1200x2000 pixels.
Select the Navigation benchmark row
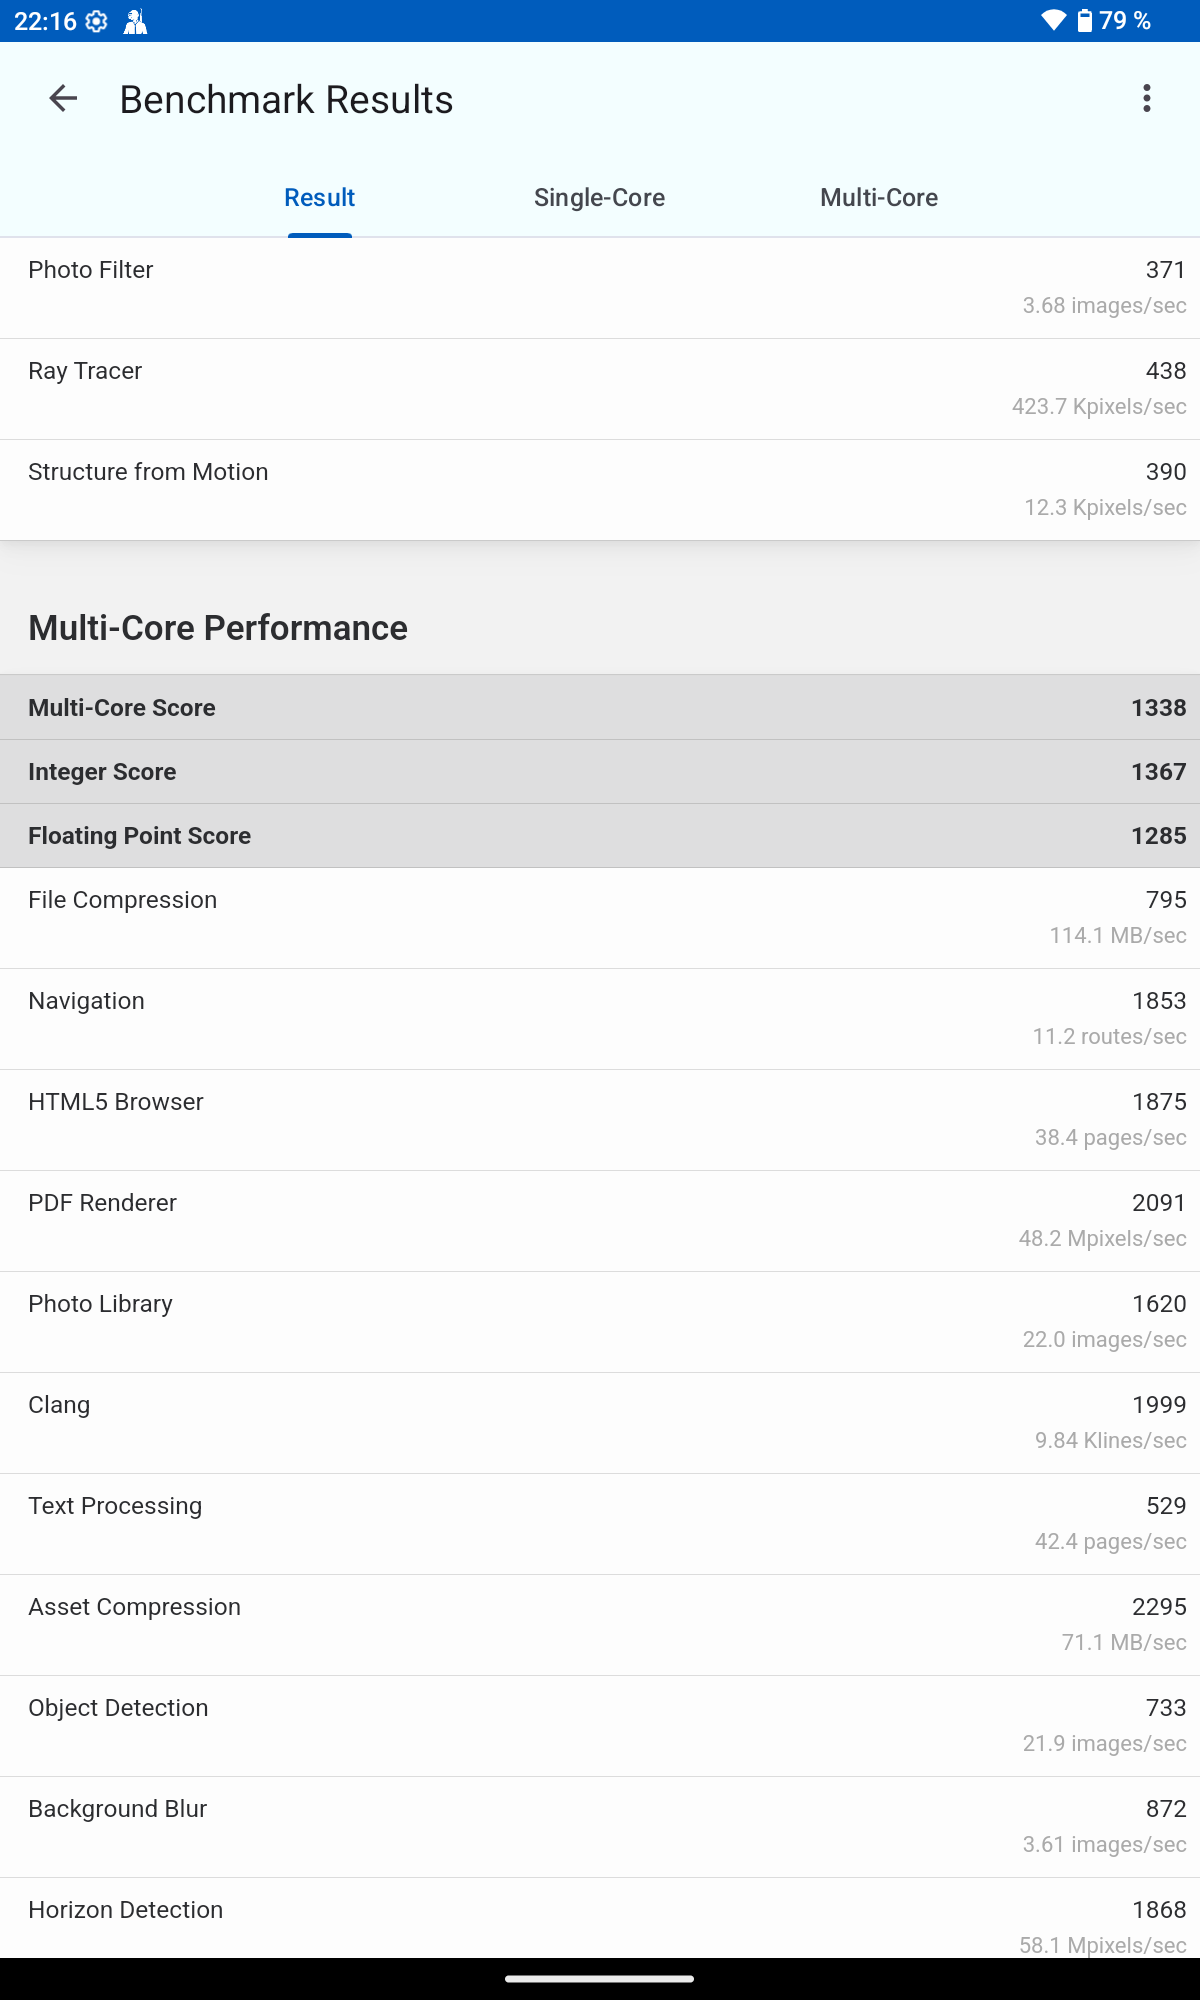(600, 1019)
